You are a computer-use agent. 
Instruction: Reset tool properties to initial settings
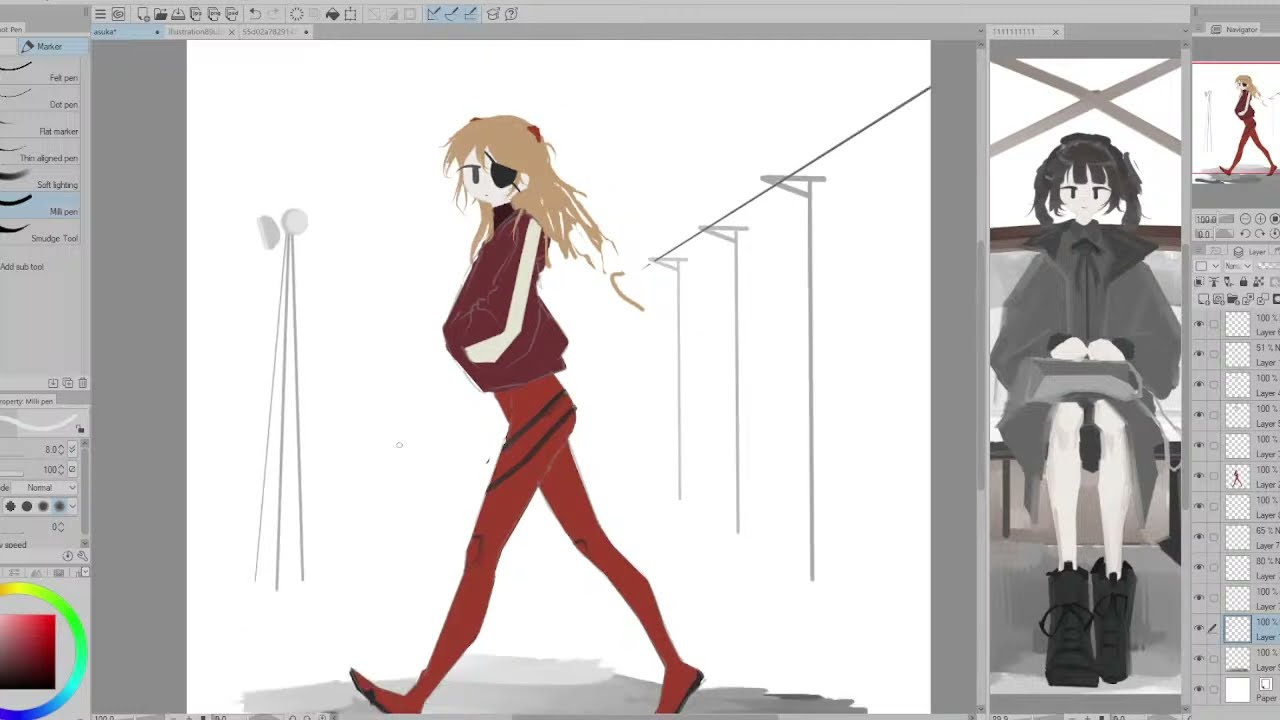click(68, 556)
